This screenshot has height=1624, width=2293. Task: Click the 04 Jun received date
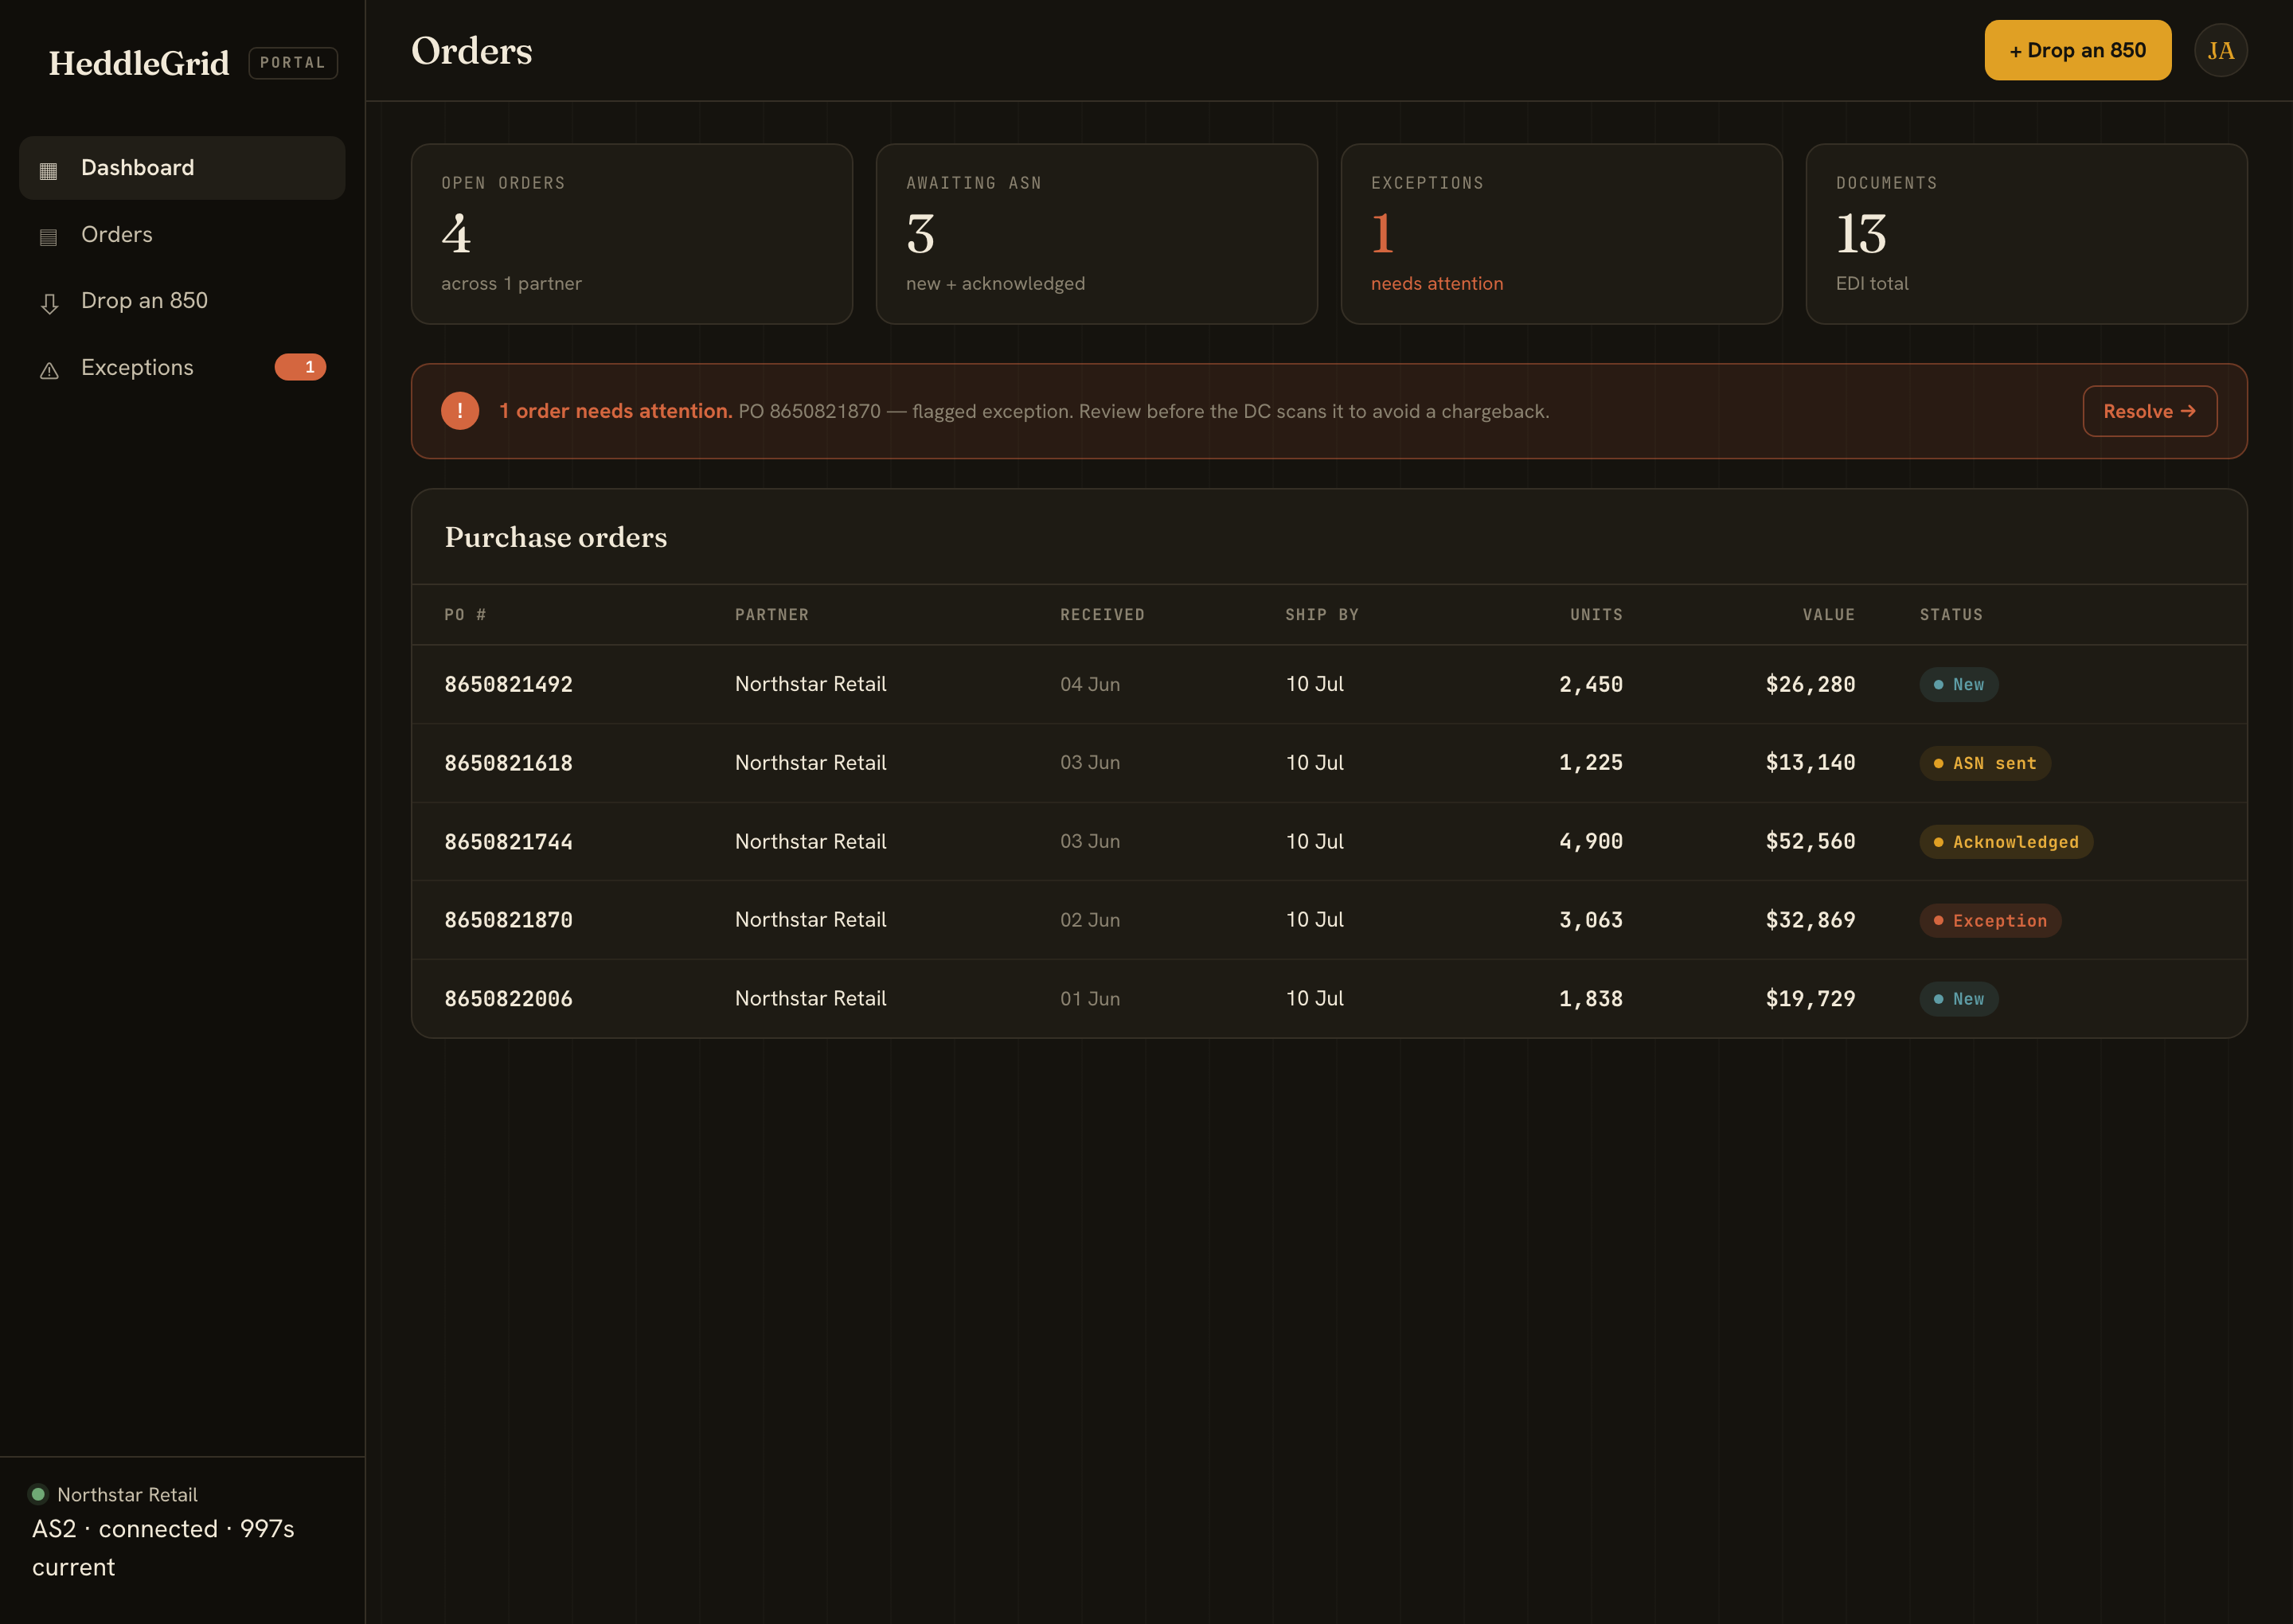click(x=1090, y=684)
